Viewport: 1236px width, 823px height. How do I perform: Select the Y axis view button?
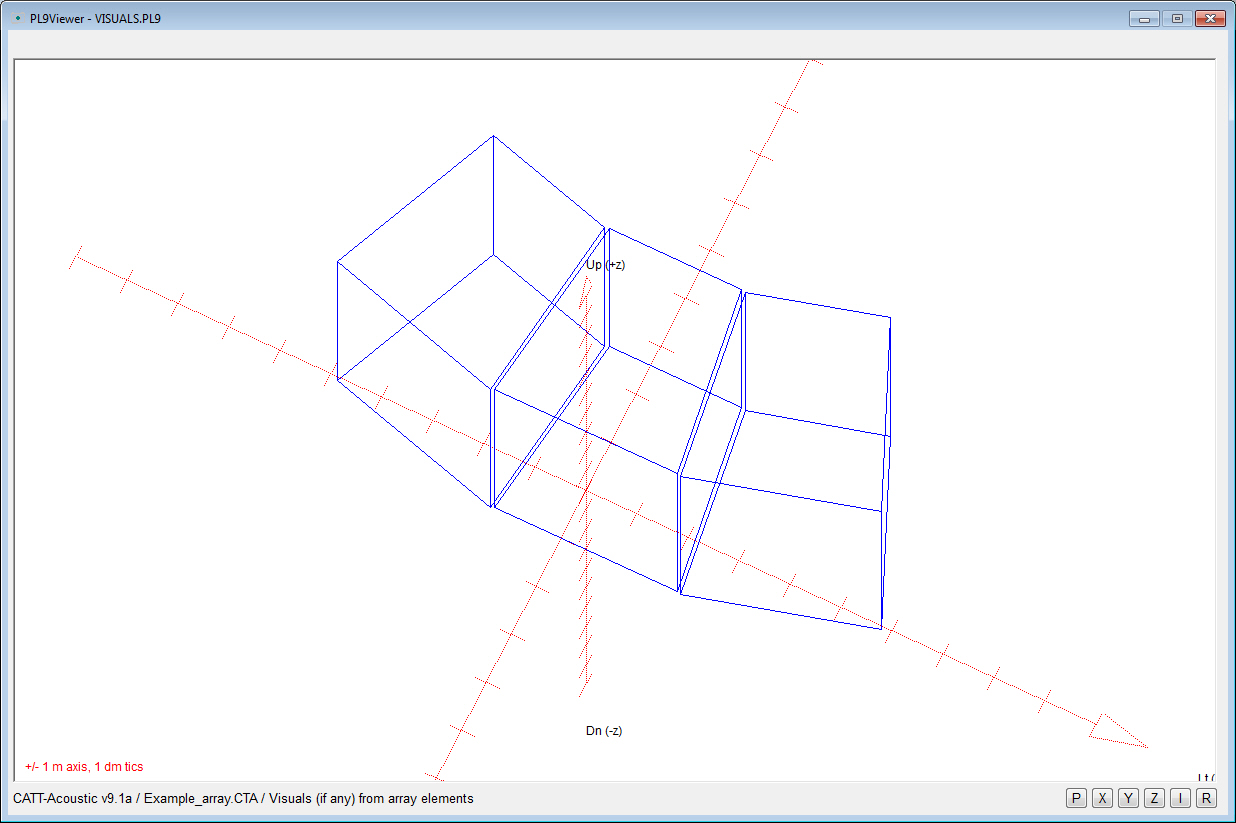coord(1128,798)
